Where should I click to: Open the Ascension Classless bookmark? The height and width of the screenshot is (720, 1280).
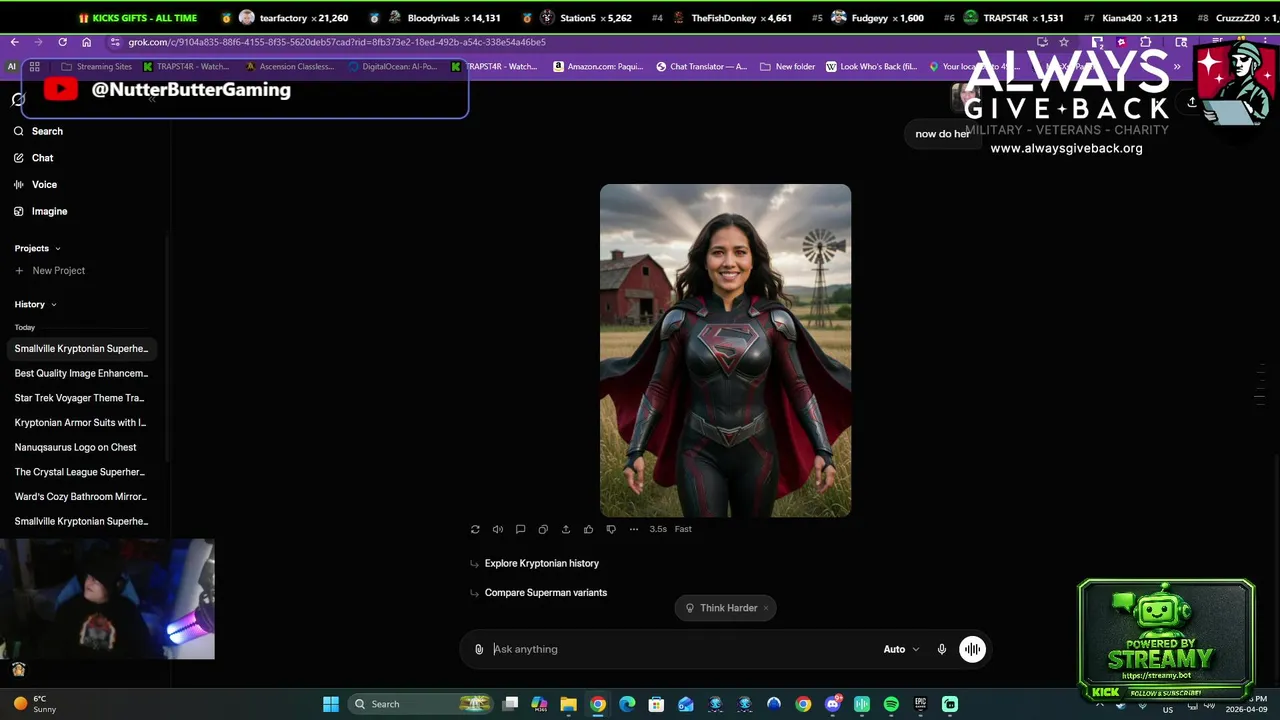point(290,66)
